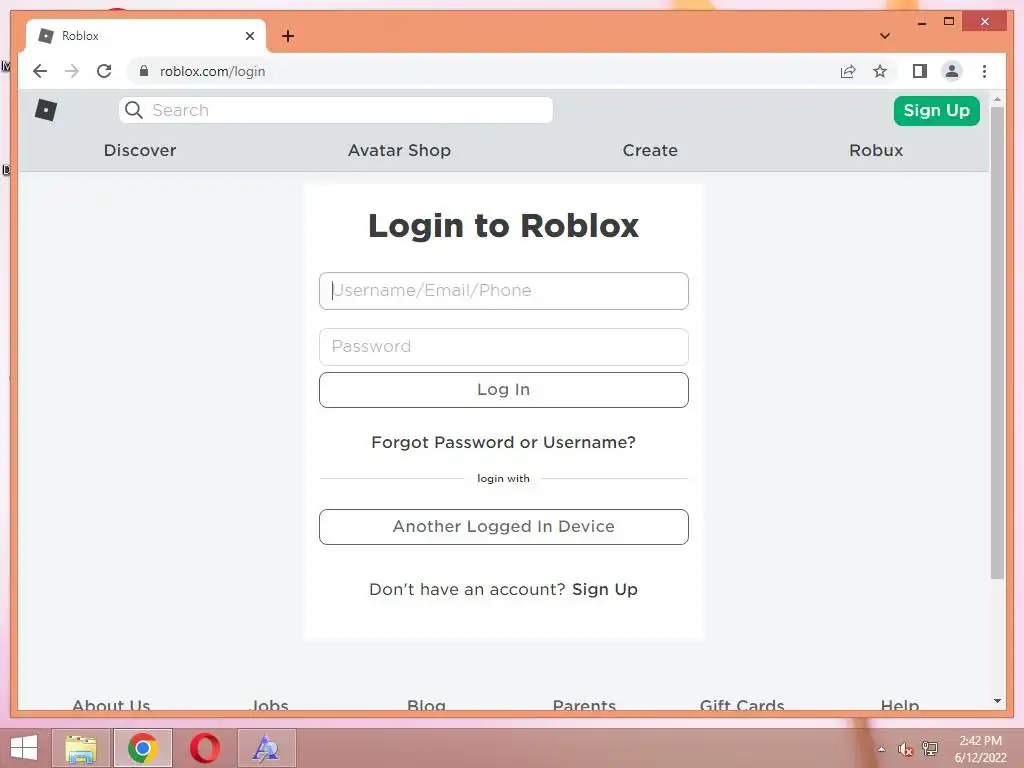Go back with the browser back arrow
1024x768 pixels.
[x=40, y=71]
